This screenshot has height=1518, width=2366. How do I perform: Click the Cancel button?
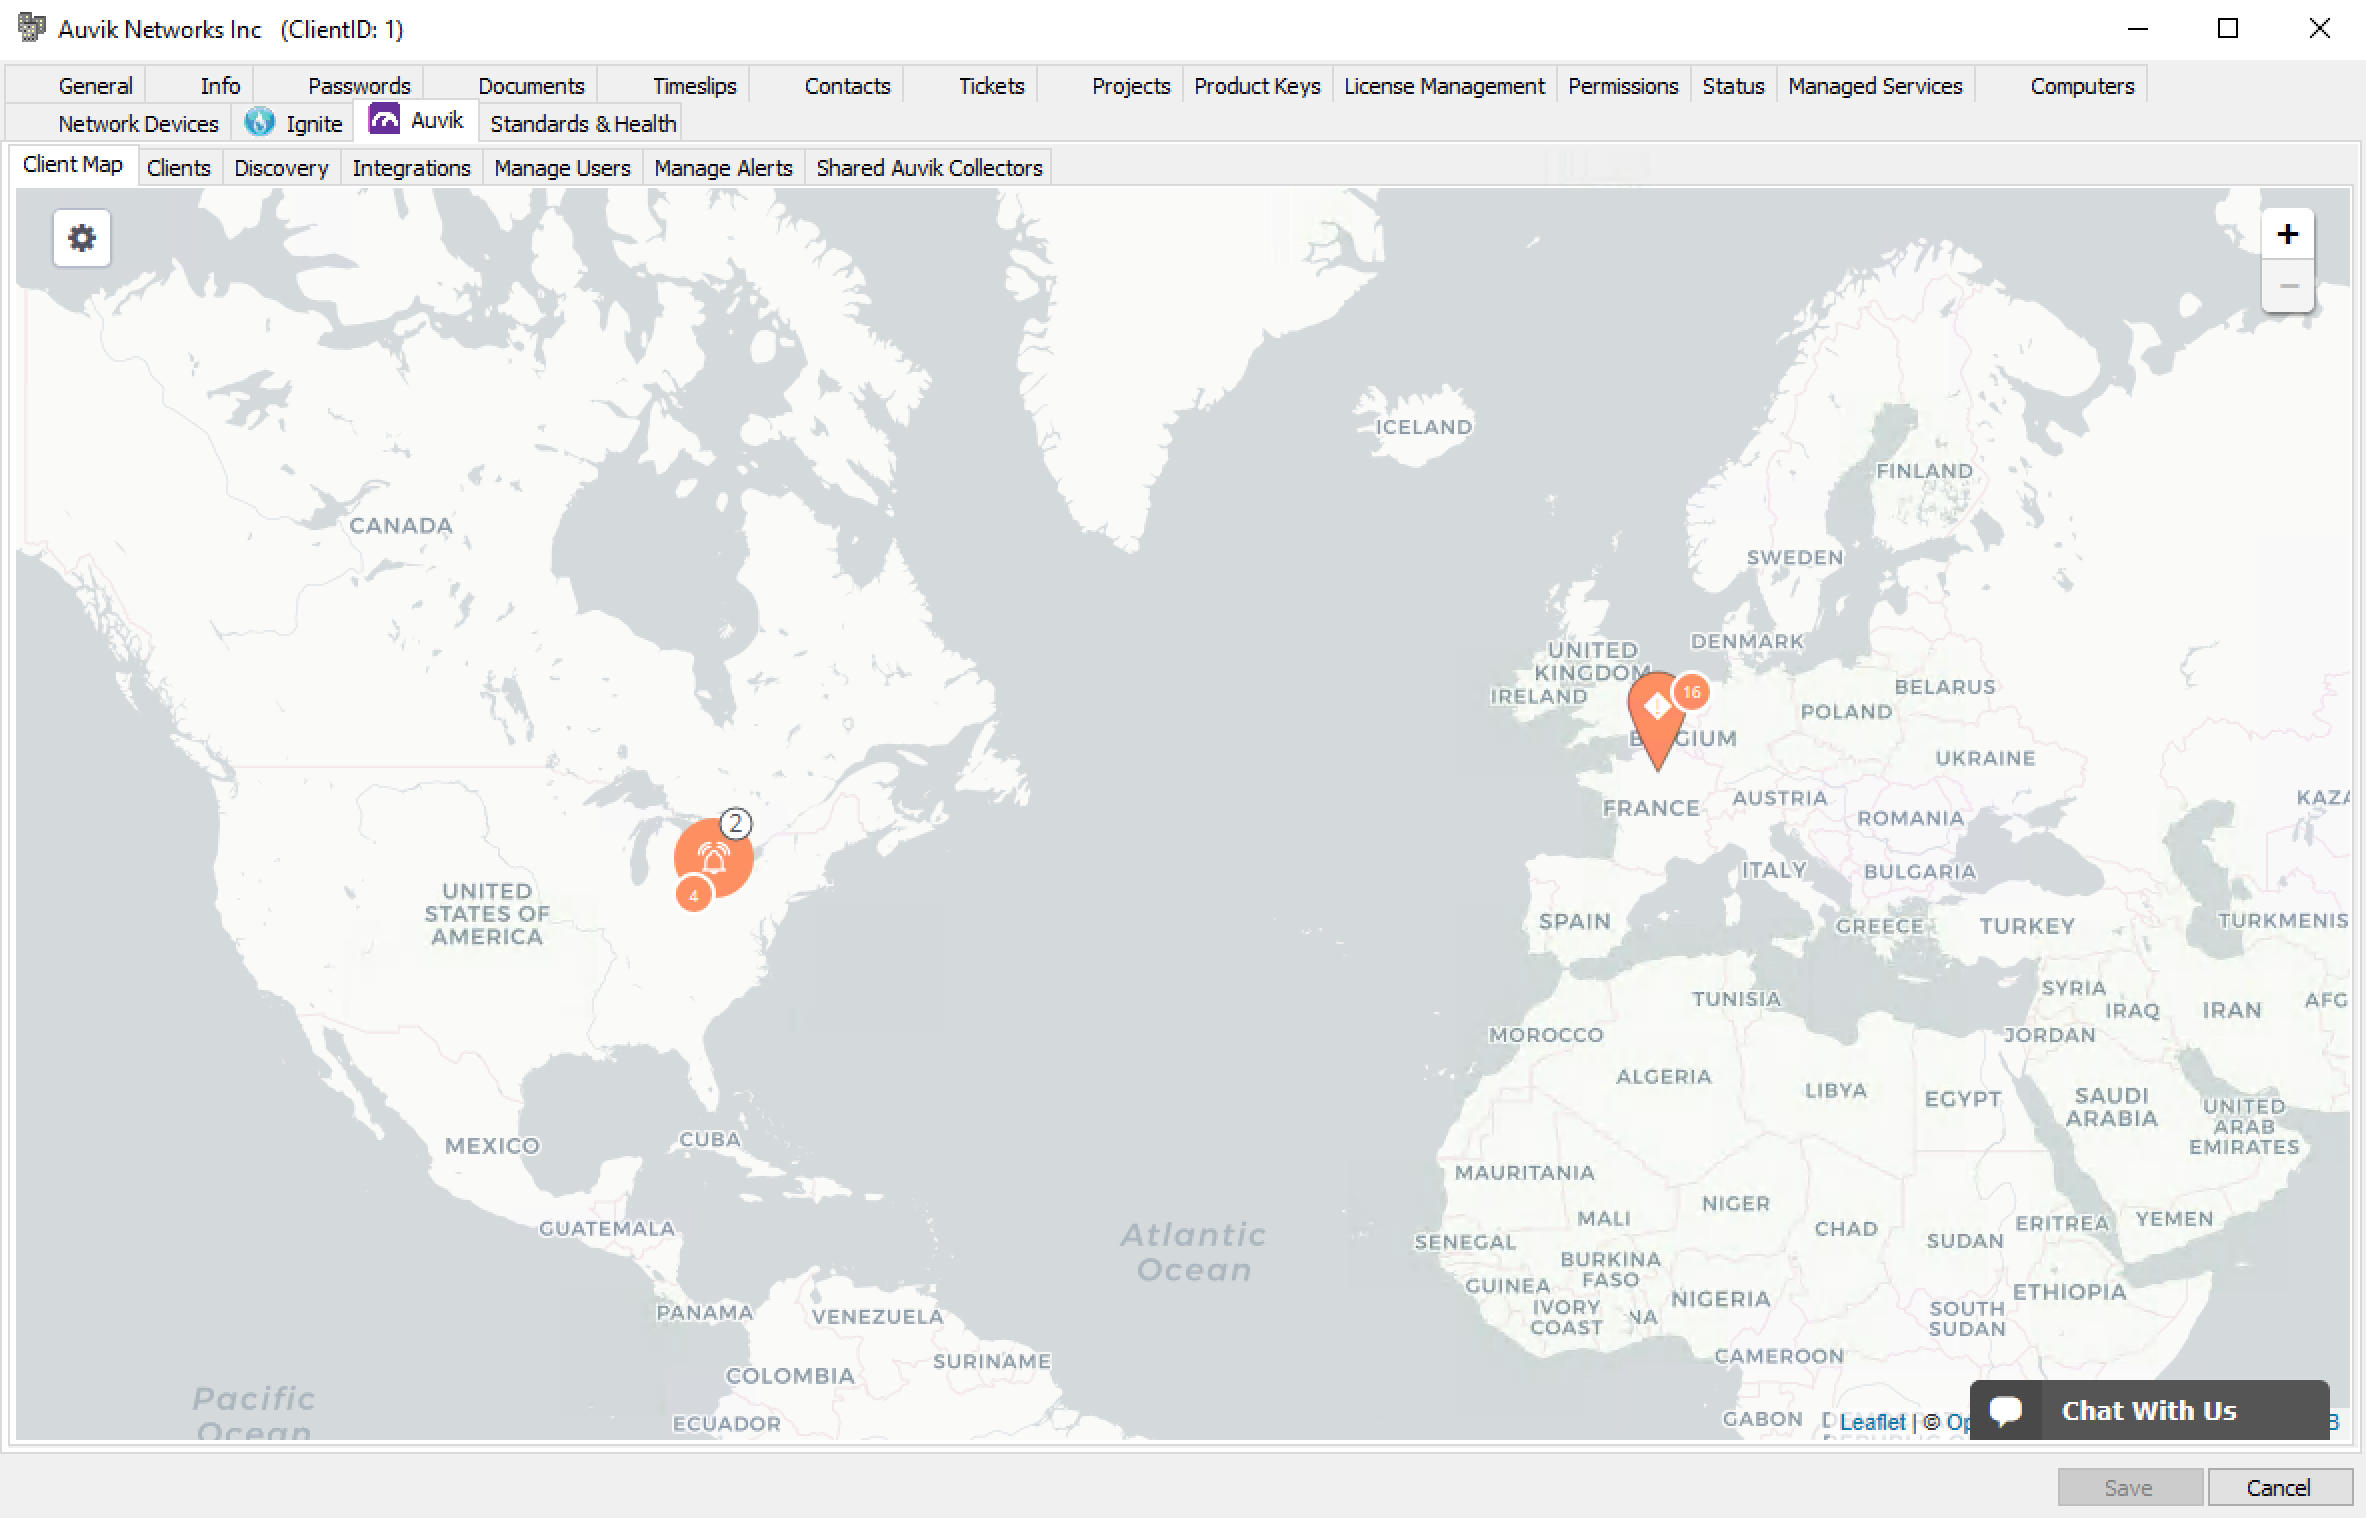[2279, 1488]
